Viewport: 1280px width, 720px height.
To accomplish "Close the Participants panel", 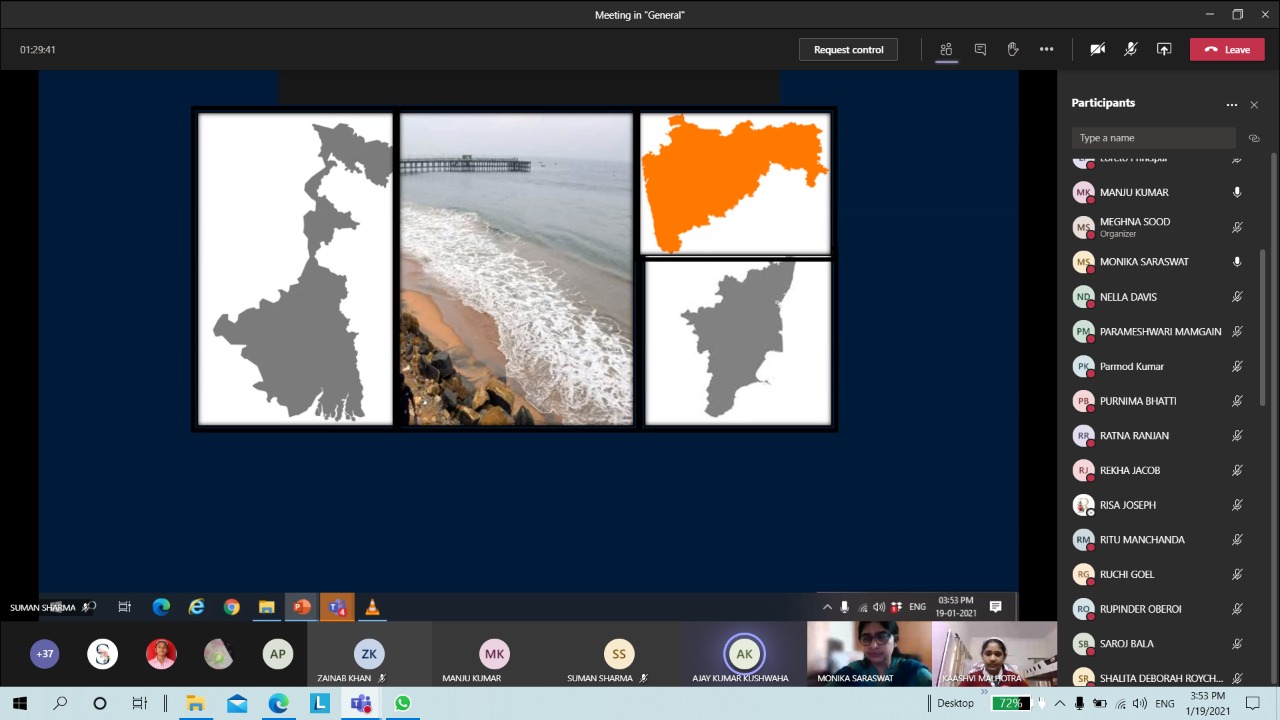I will pyautogui.click(x=1254, y=104).
